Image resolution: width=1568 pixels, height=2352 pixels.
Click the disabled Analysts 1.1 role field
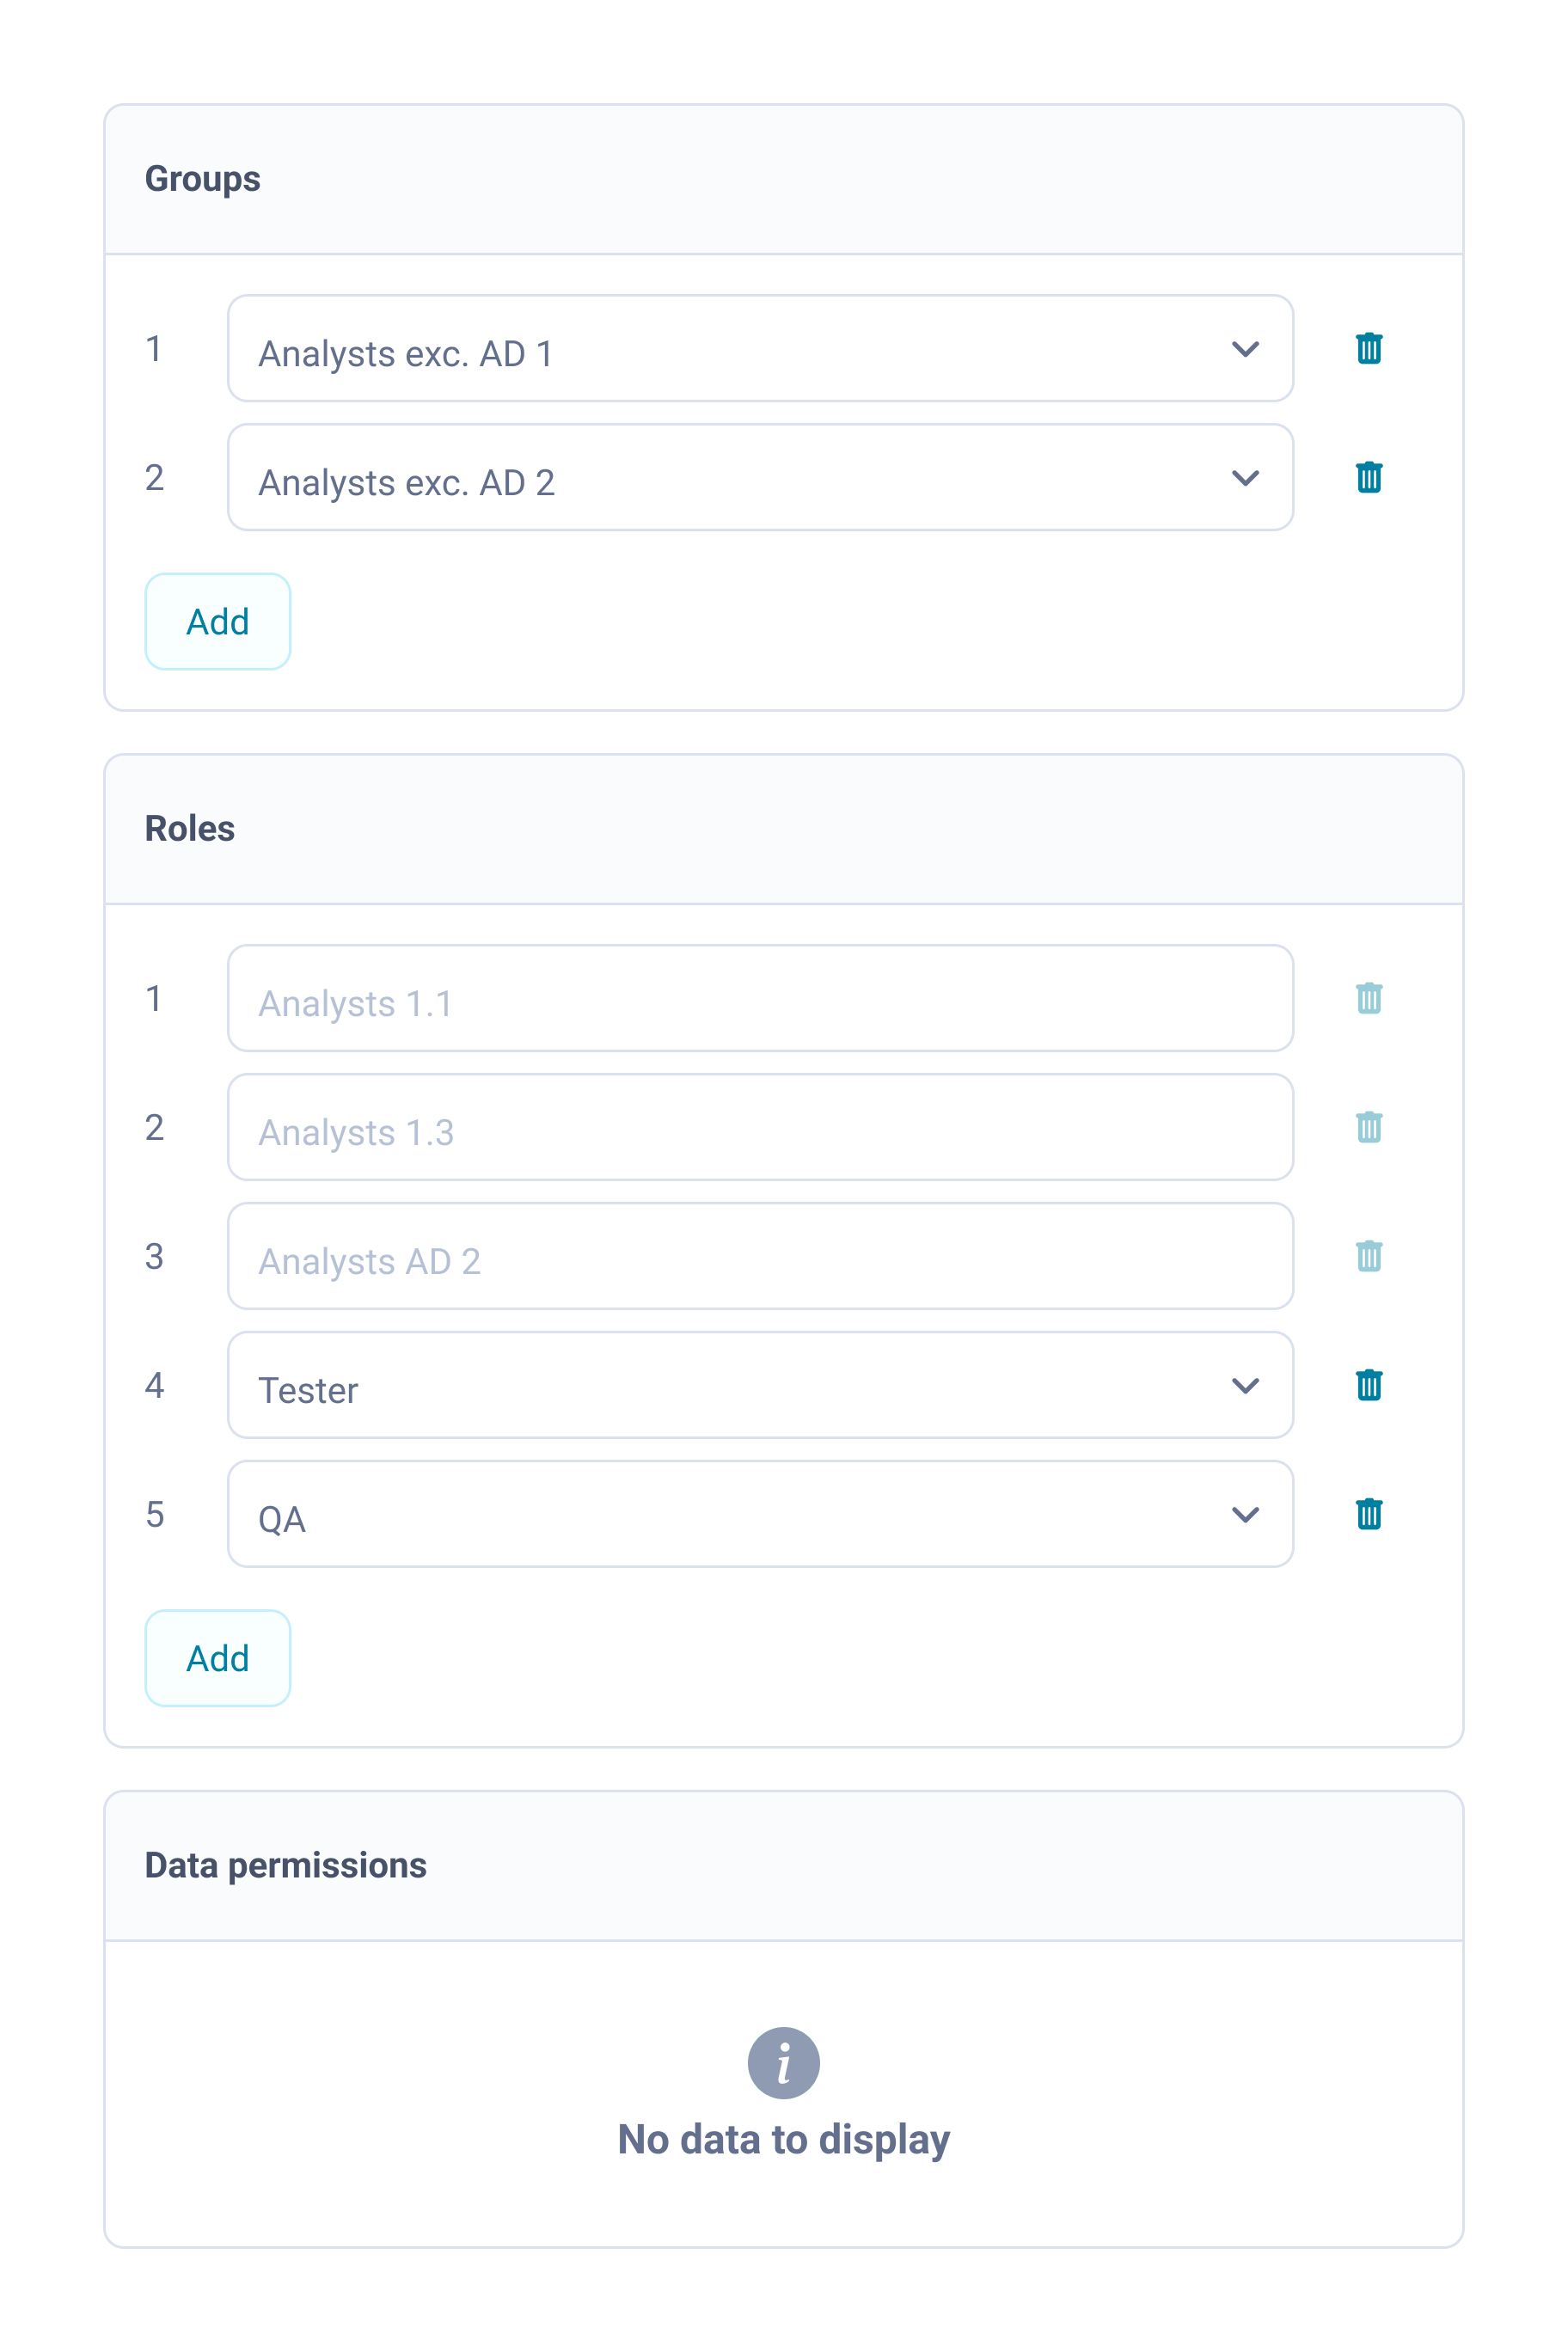pos(760,998)
